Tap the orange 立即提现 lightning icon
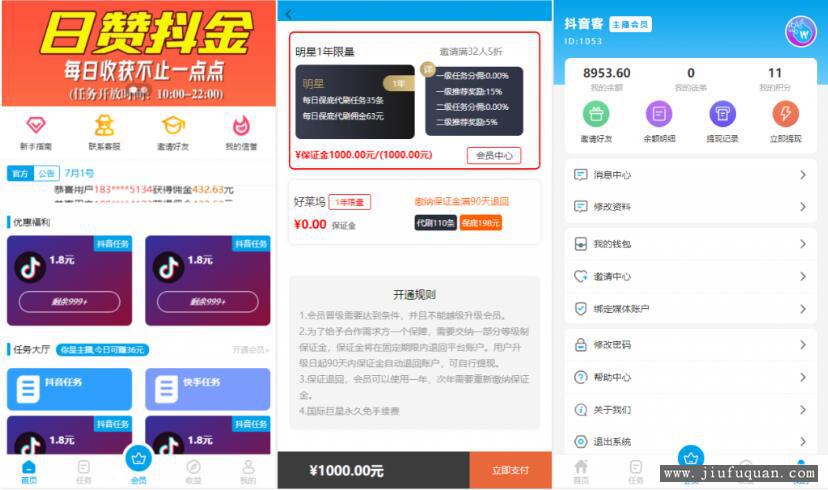Viewport: 828px width, 490px height. coord(785,114)
